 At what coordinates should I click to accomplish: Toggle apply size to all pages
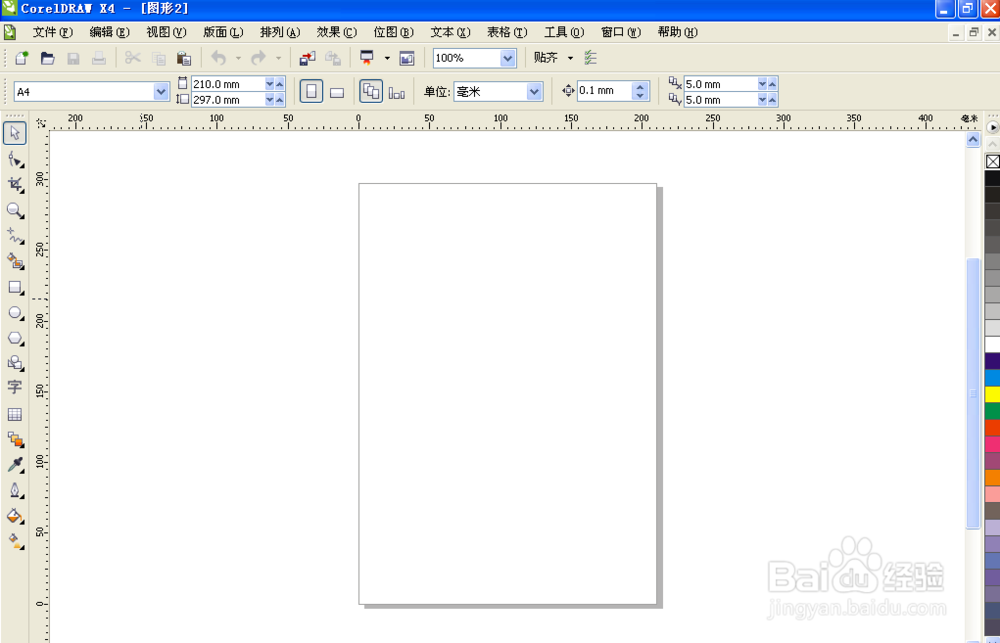[x=372, y=91]
